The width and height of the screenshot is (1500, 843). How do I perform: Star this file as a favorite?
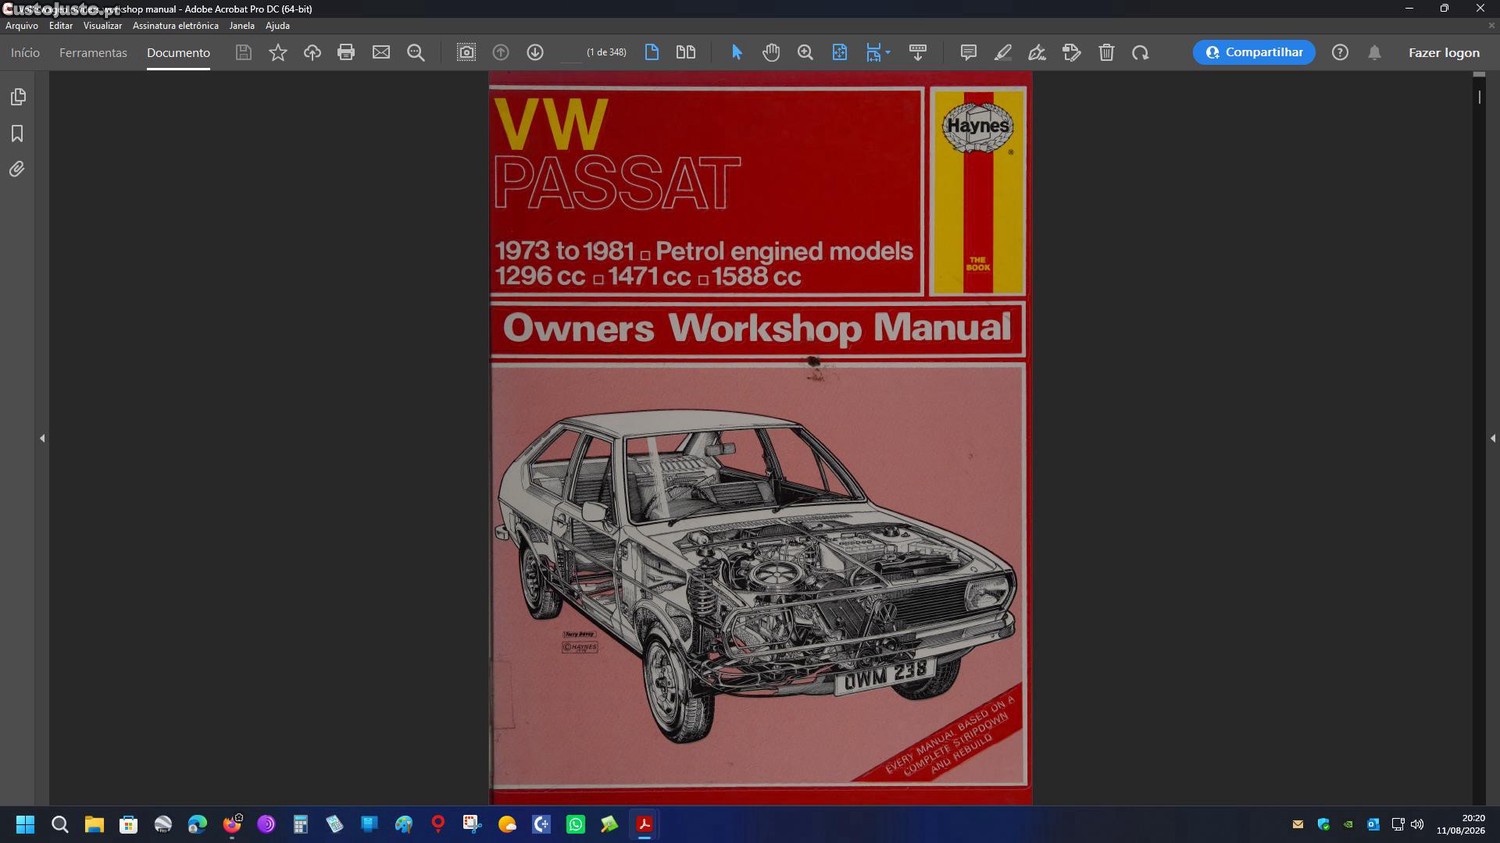click(278, 53)
